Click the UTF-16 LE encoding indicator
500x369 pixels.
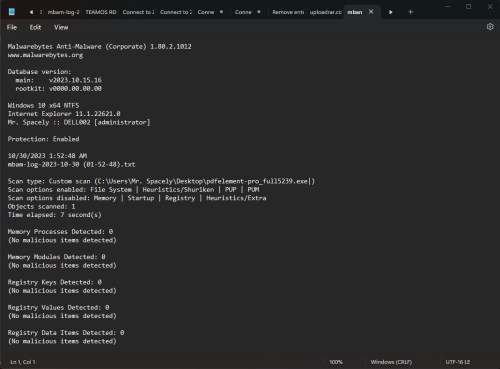(x=458, y=362)
